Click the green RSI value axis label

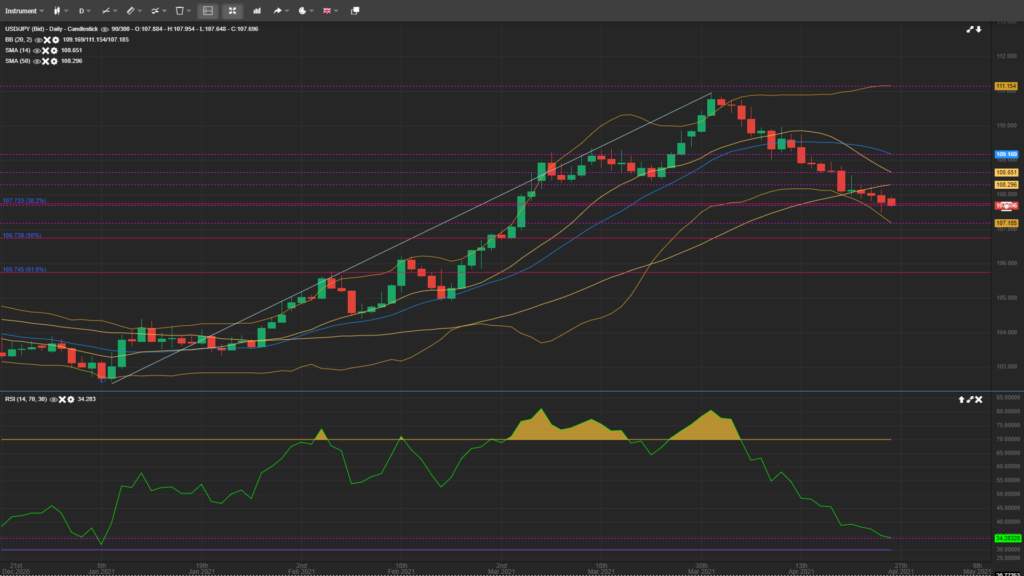click(1007, 538)
